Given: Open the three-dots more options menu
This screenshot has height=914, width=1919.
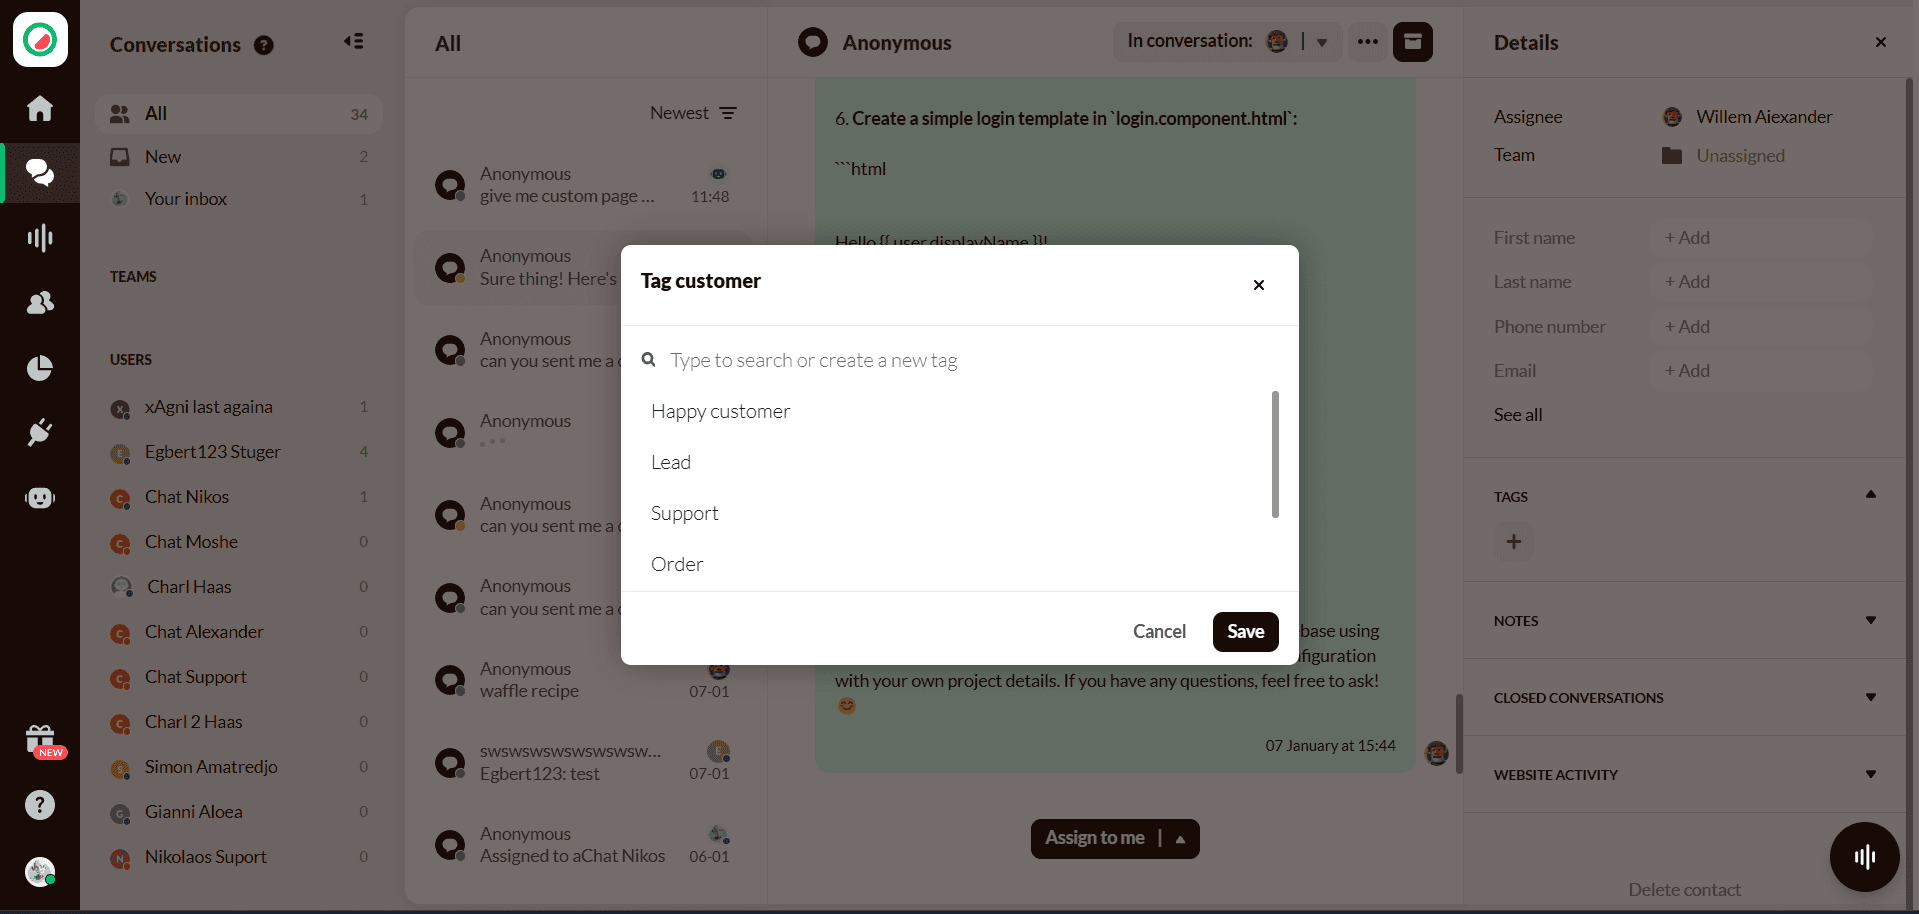Looking at the screenshot, I should pyautogui.click(x=1368, y=42).
